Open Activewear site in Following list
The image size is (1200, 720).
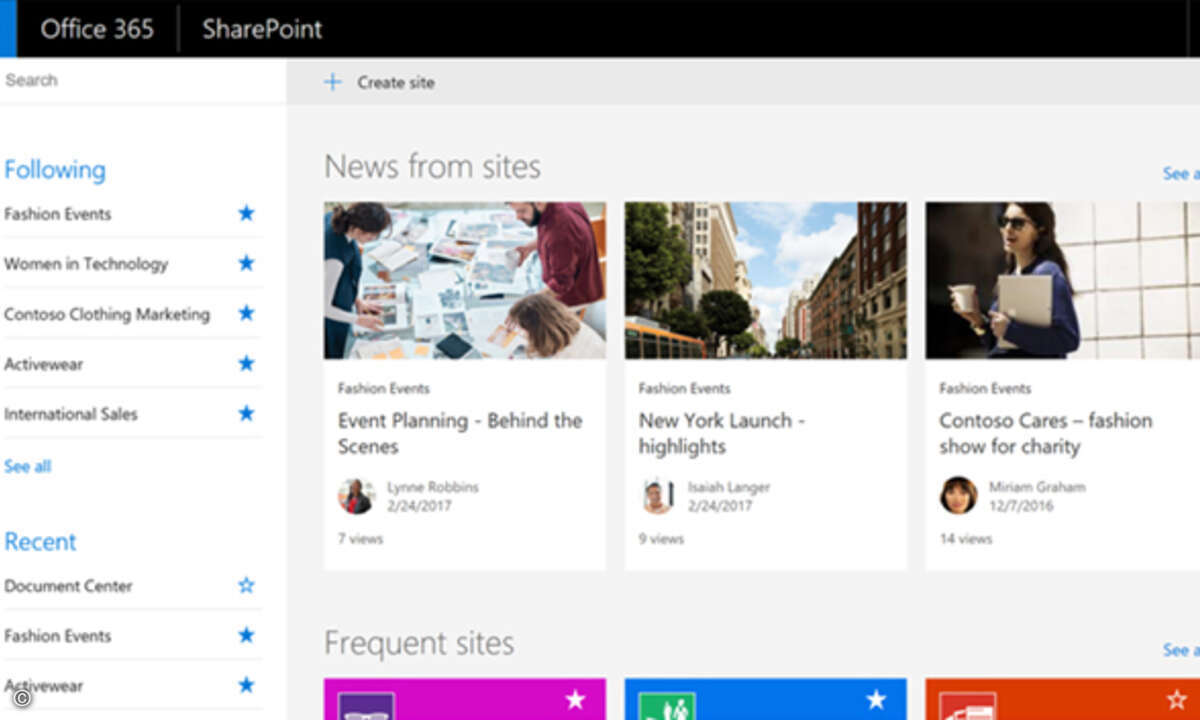tap(44, 364)
